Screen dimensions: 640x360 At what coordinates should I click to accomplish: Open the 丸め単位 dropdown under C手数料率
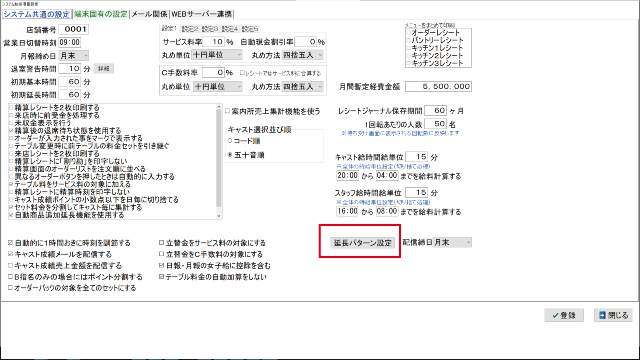tap(217, 87)
